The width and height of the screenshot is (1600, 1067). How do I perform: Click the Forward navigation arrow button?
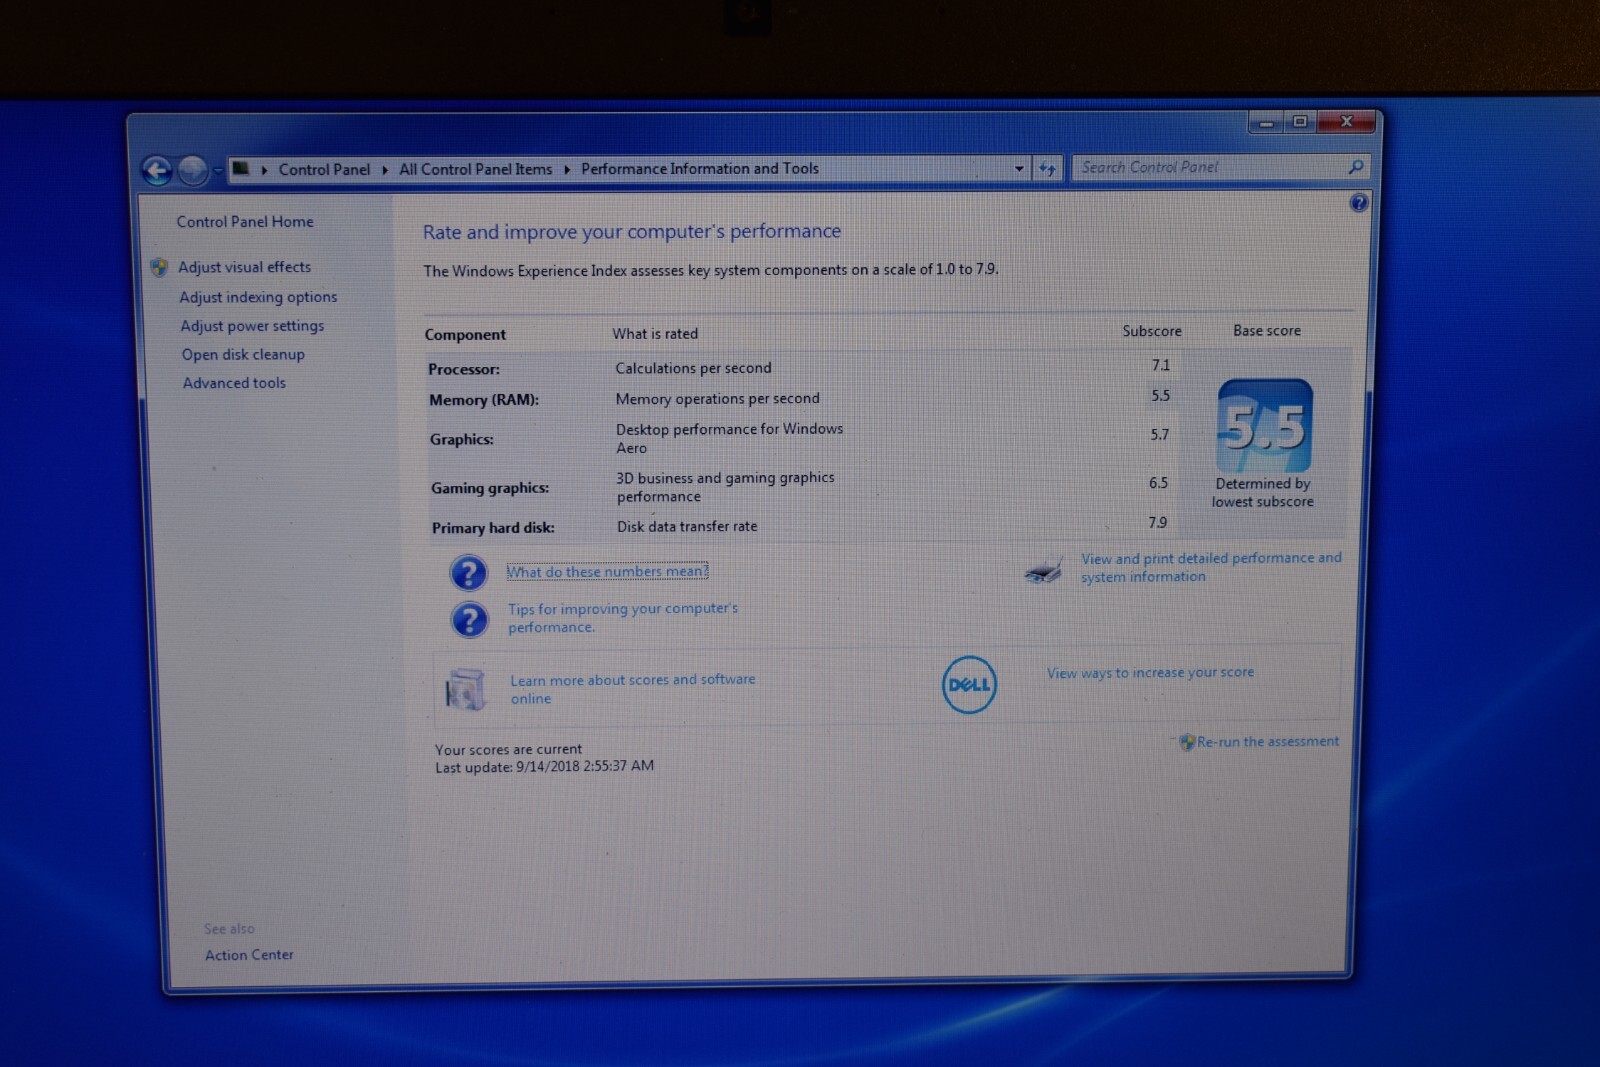pos(193,171)
